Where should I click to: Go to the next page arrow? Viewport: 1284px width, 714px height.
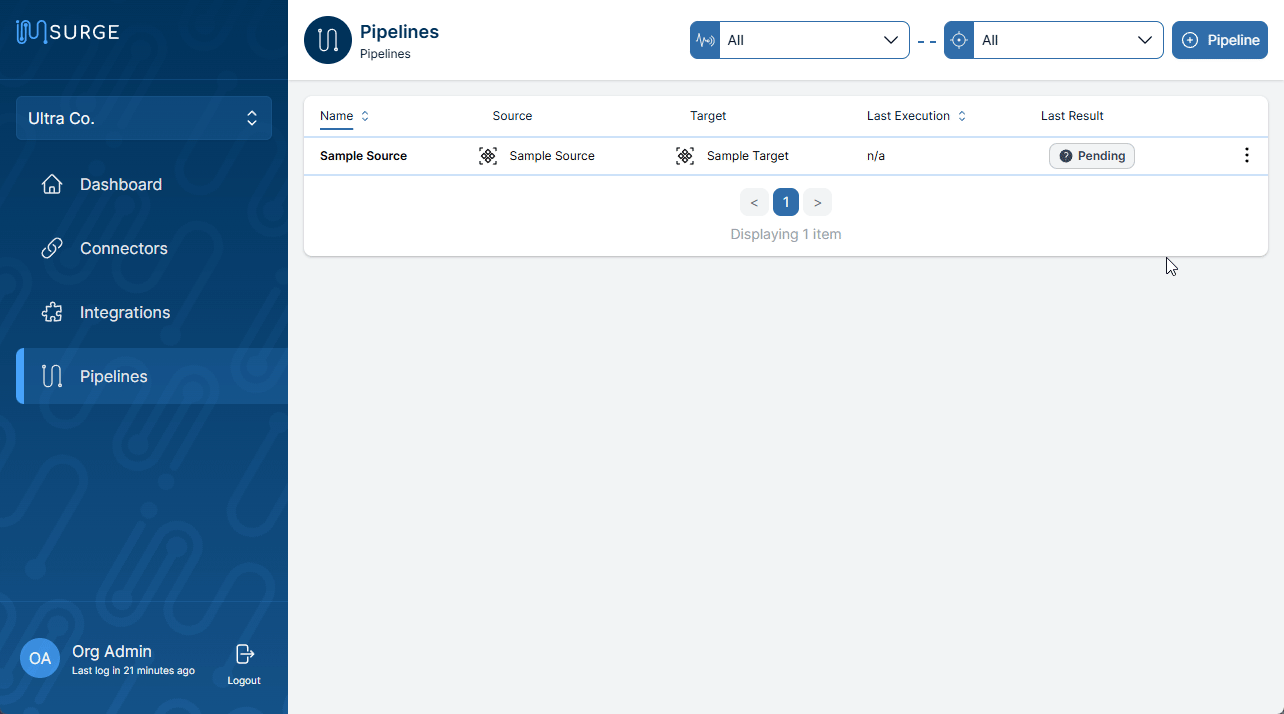[x=817, y=203]
